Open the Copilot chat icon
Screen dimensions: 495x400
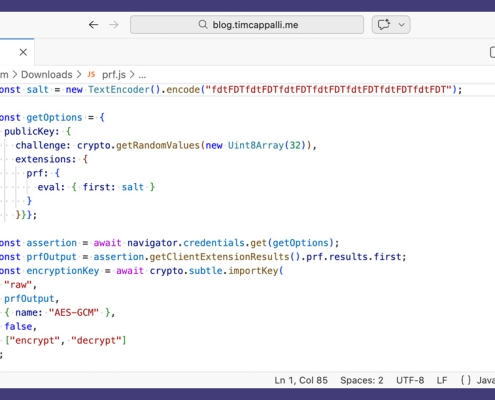(384, 25)
